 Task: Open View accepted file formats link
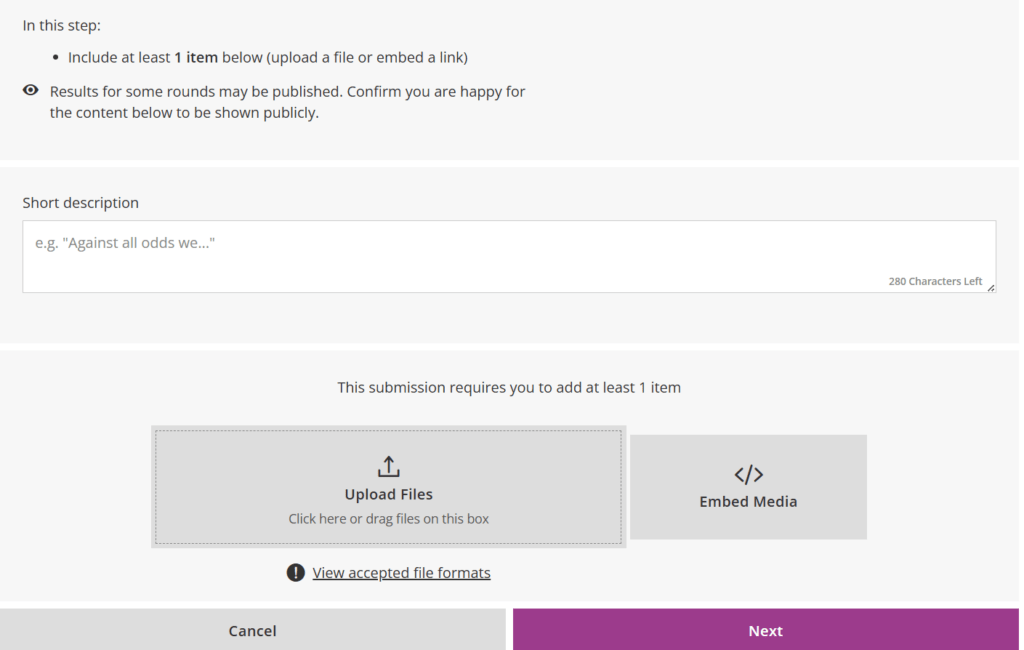401,573
